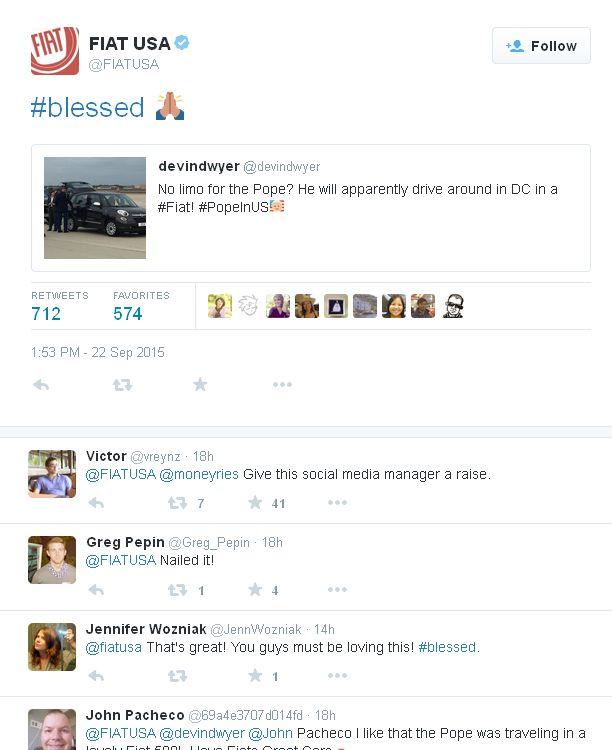
Task: Favorite the main #blessed tweet
Action: pyautogui.click(x=200, y=385)
